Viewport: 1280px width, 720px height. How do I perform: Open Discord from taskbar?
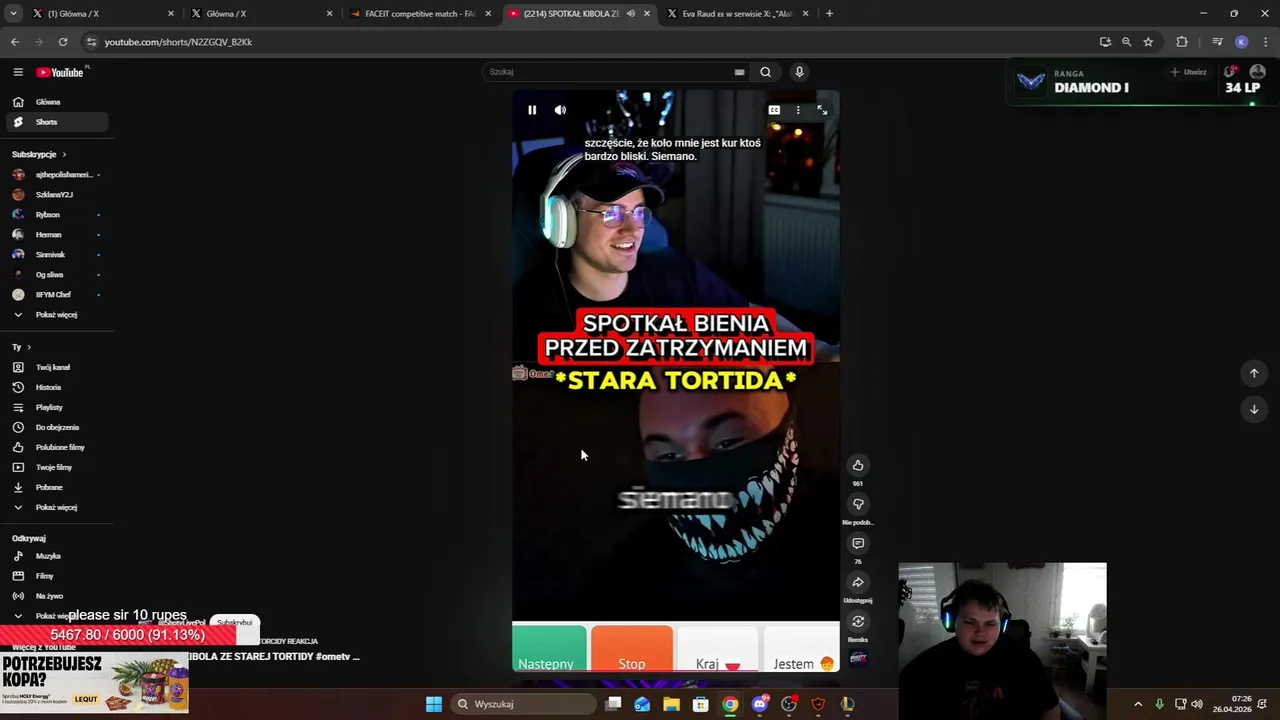(760, 704)
